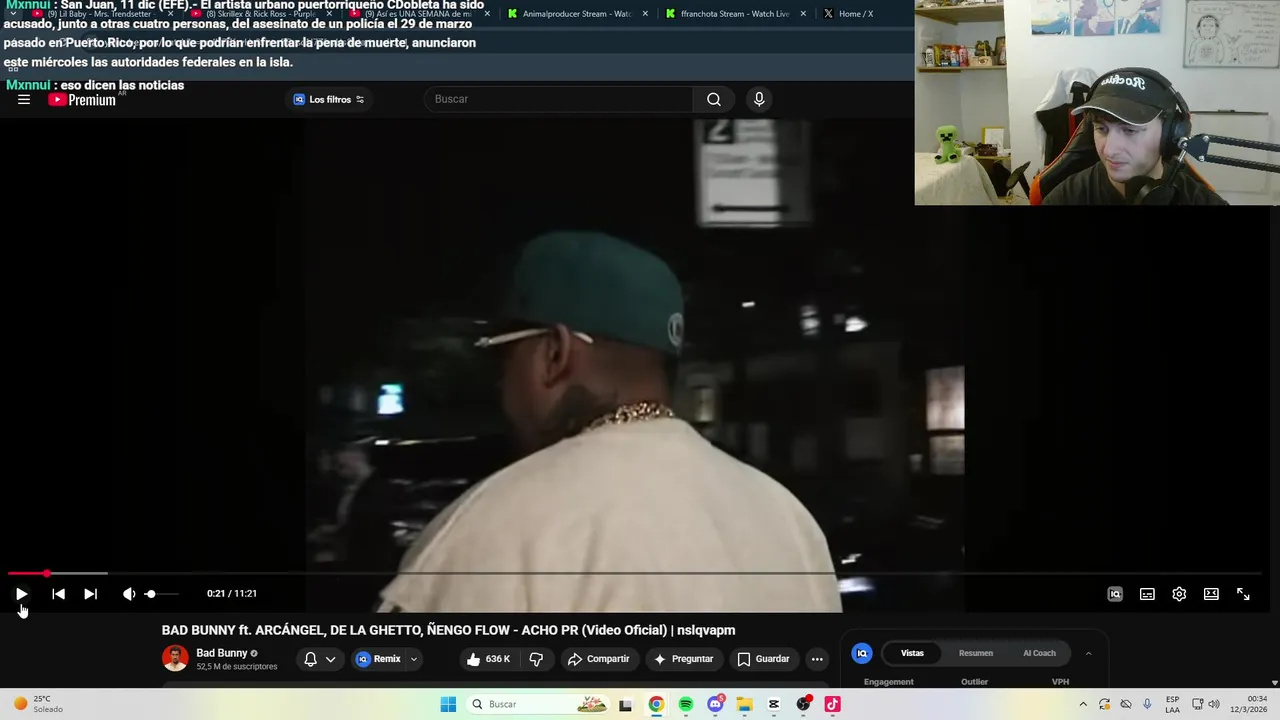Select the Vistas tab
Image resolution: width=1280 pixels, height=720 pixels.
pos(912,653)
